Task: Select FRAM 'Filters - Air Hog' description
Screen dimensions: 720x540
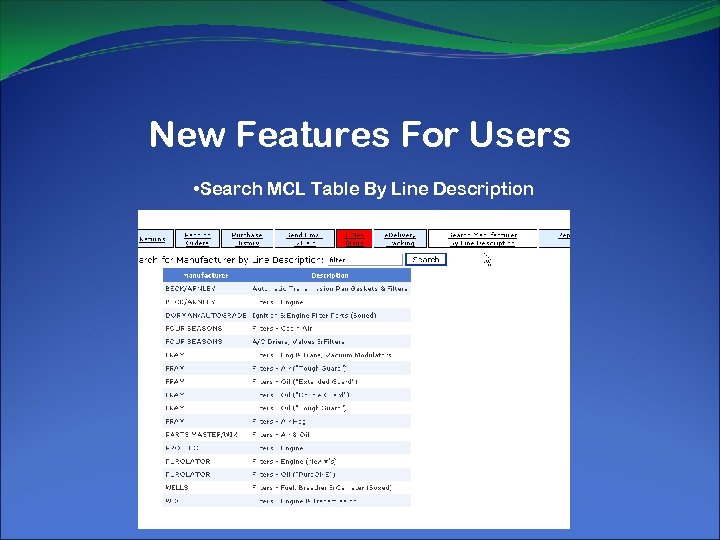Action: click(278, 422)
